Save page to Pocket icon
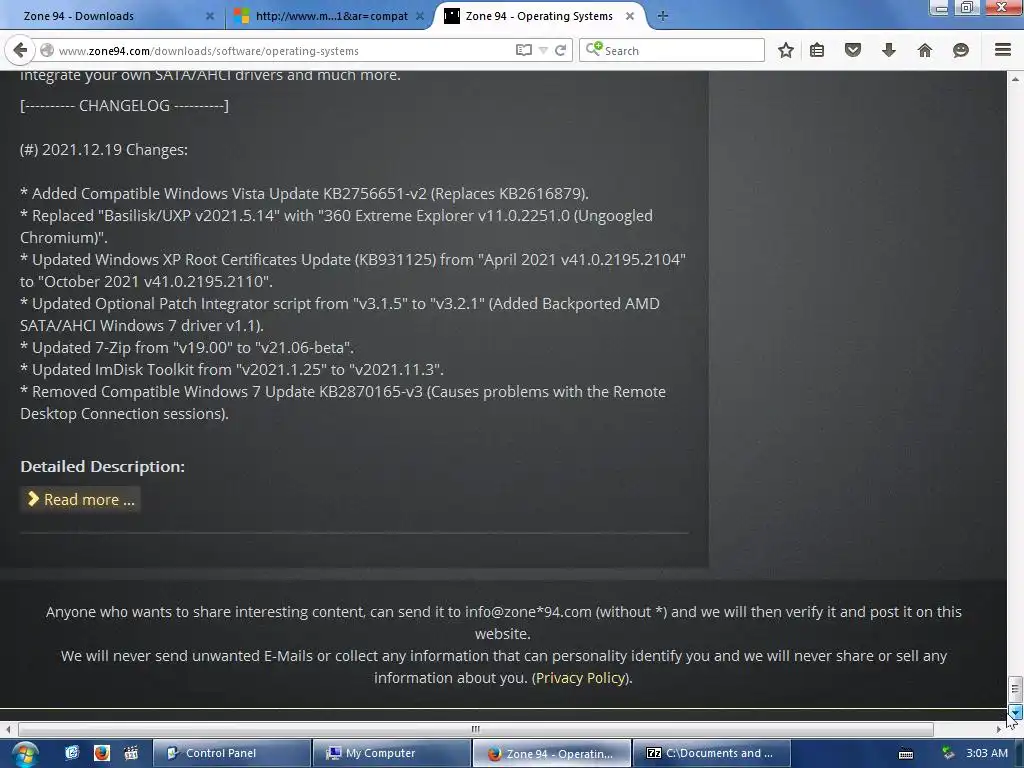 [853, 50]
